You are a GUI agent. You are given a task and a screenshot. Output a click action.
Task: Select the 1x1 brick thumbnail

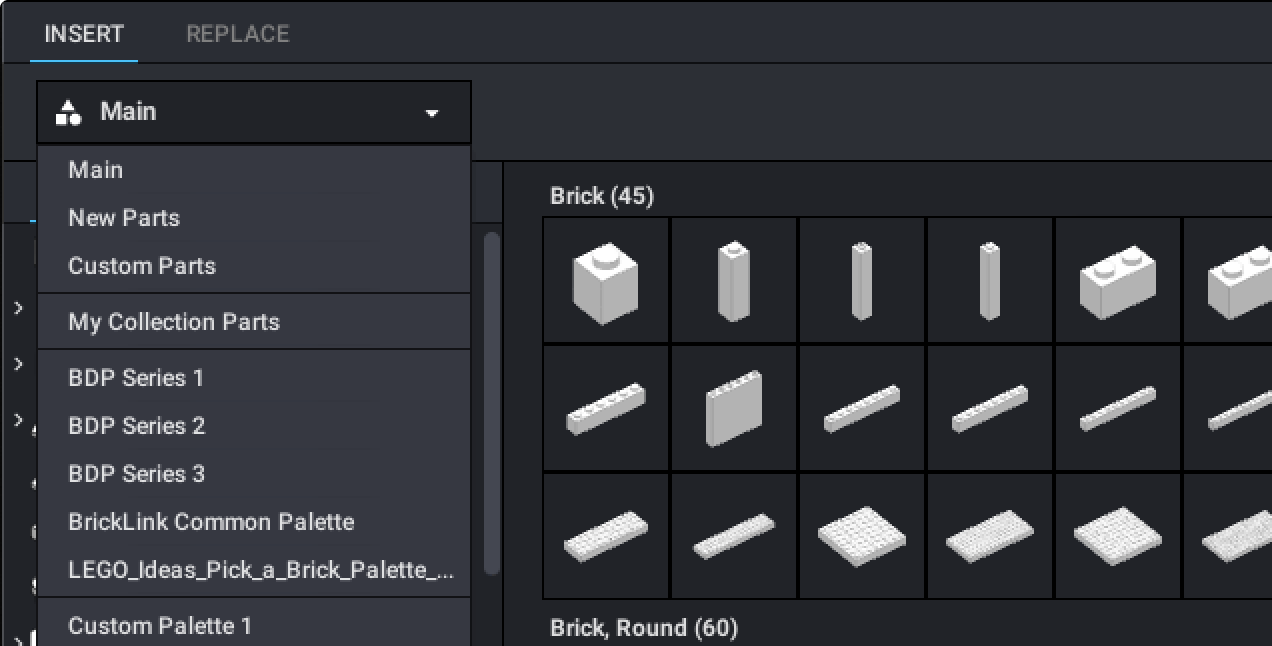tap(604, 280)
